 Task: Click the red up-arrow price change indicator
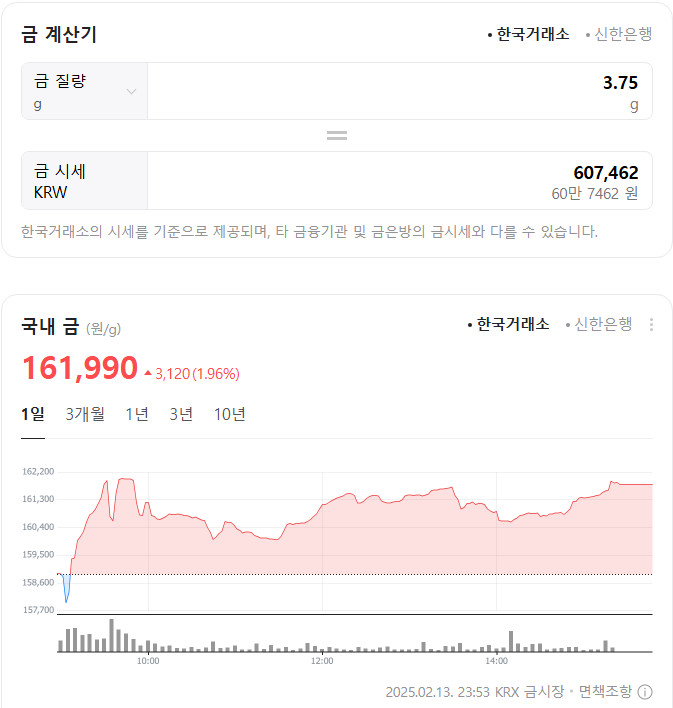coord(148,373)
